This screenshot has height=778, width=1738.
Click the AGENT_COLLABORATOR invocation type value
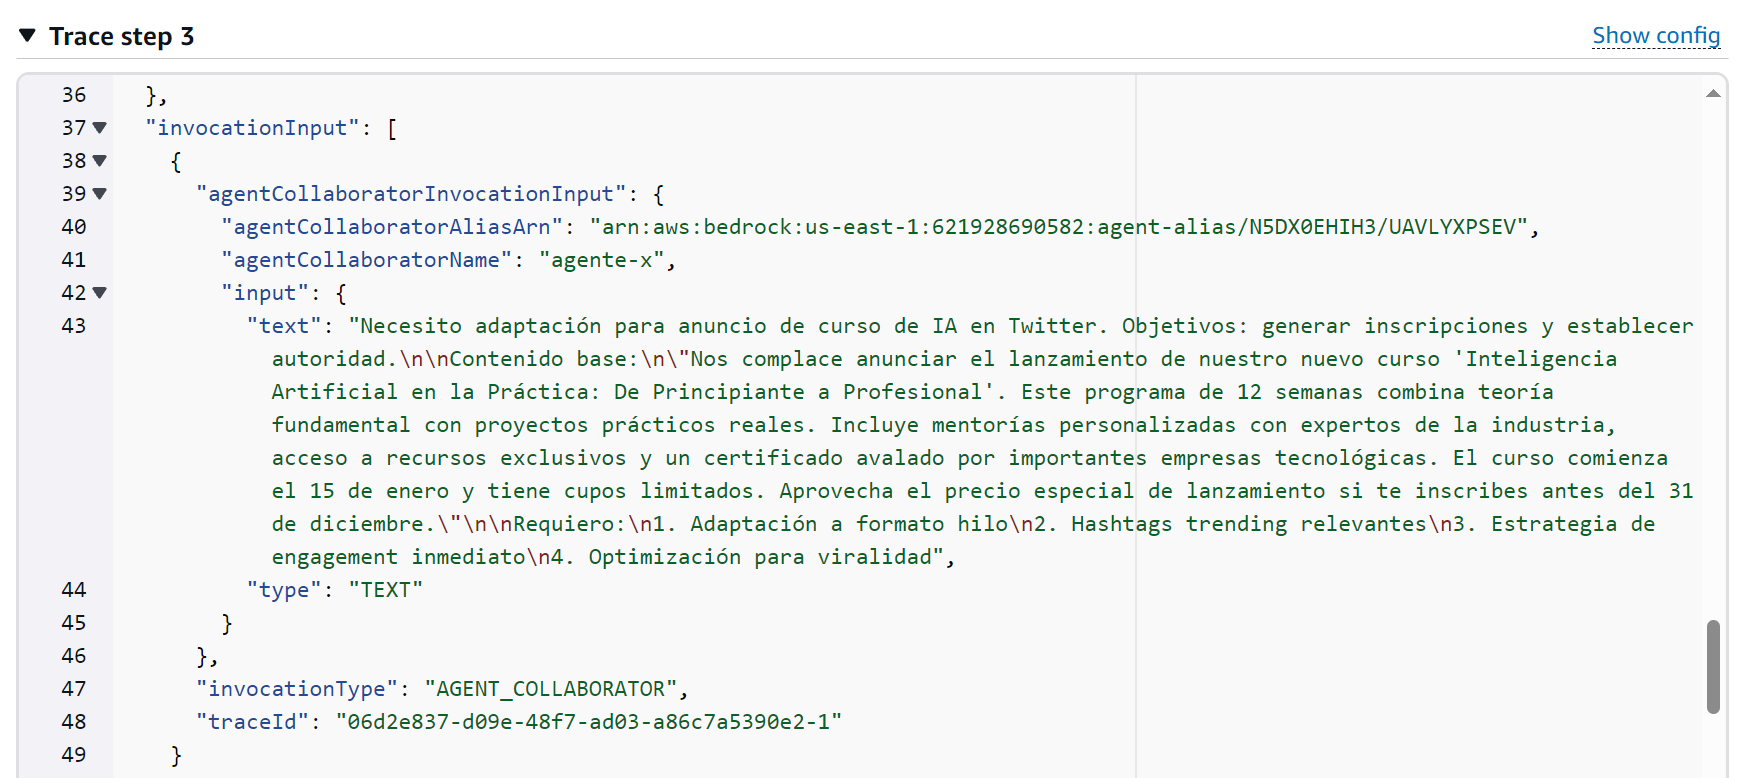[x=551, y=689]
